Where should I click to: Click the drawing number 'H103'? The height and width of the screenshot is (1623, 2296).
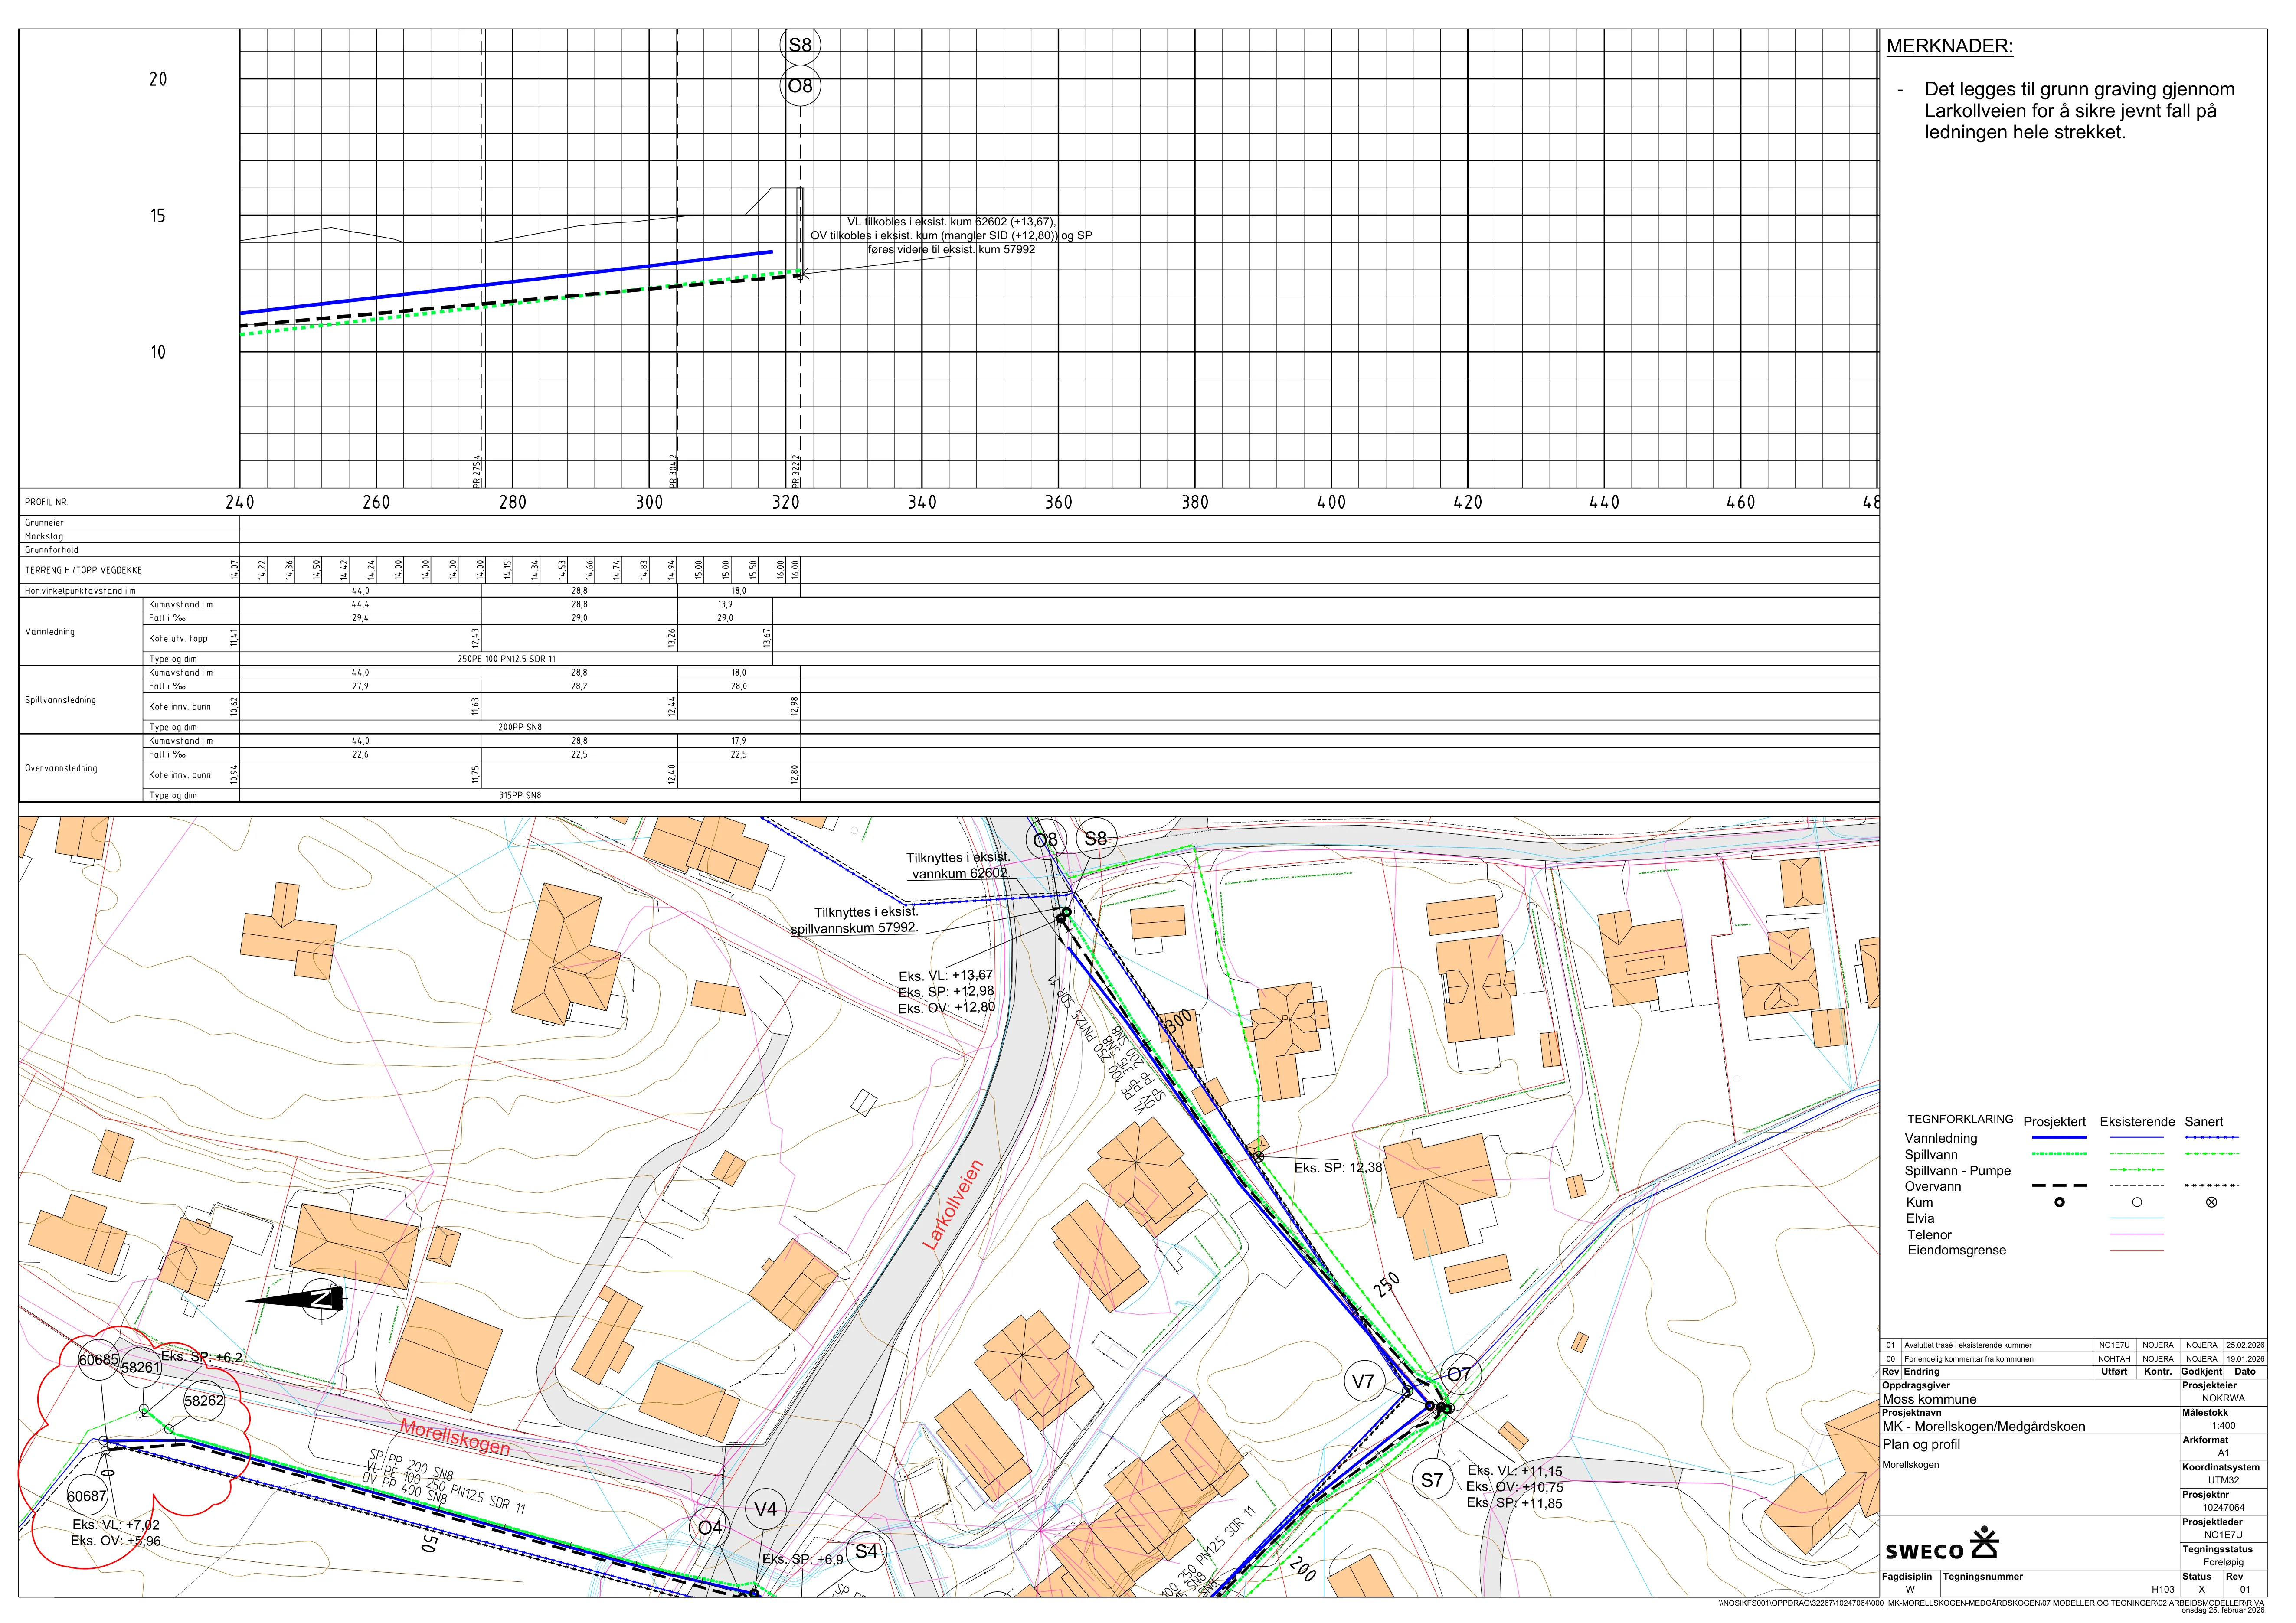tap(2163, 1589)
